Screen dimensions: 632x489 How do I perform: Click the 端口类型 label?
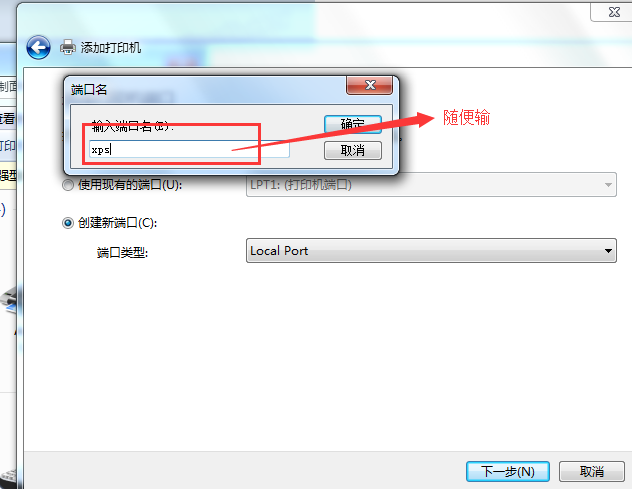123,253
